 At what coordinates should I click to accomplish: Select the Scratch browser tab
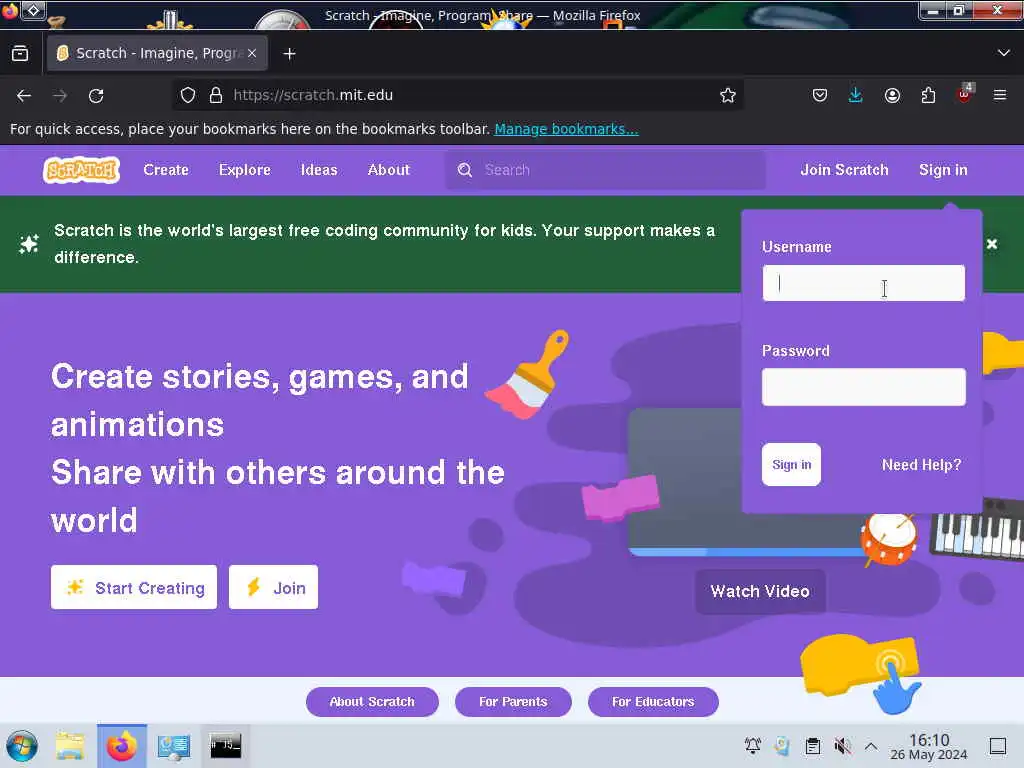click(157, 53)
